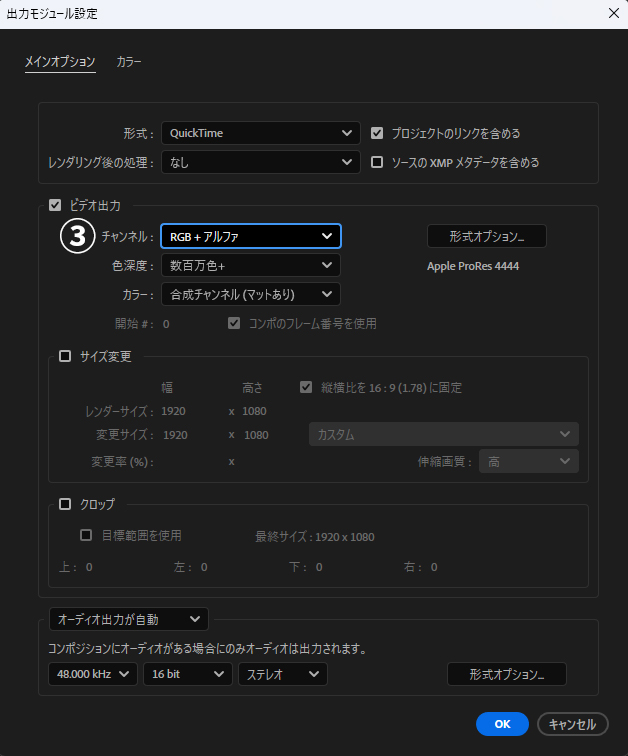Select the メインオプション tab

click(x=60, y=62)
